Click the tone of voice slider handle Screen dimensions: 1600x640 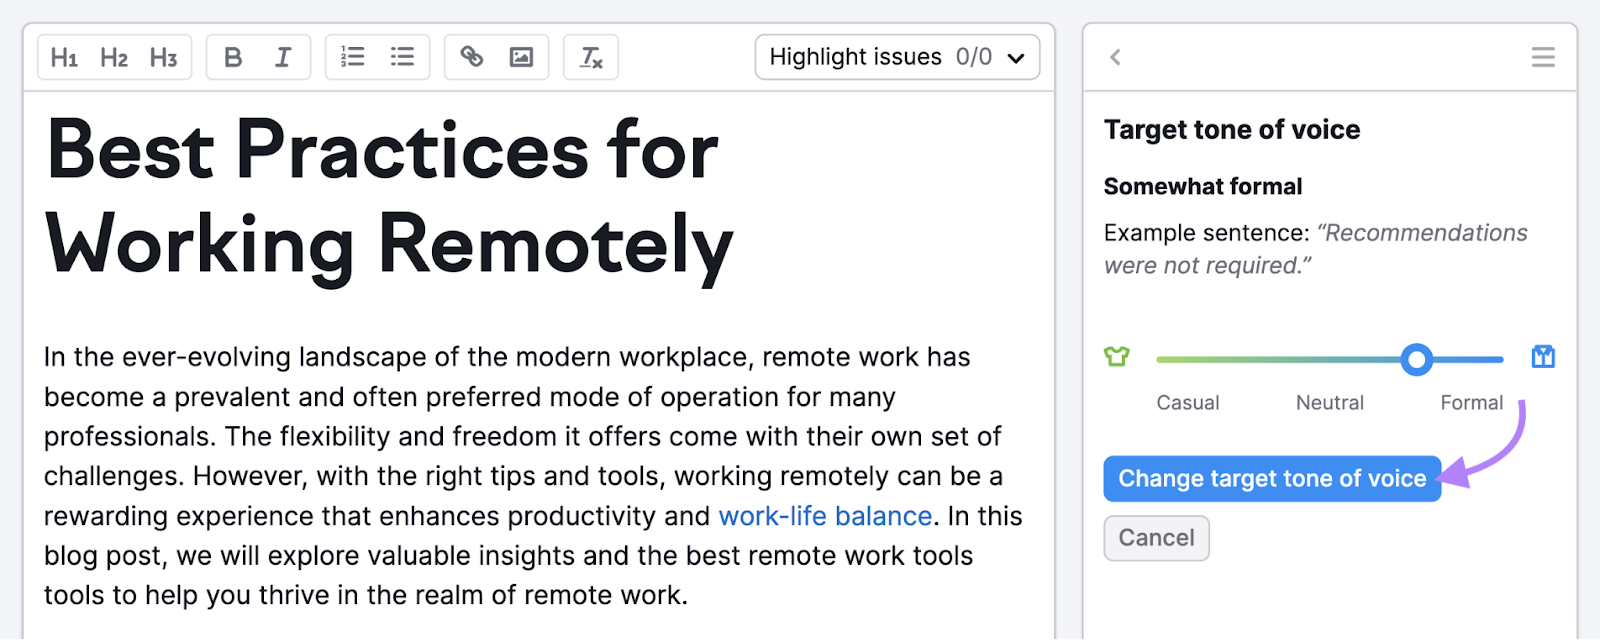pos(1416,359)
